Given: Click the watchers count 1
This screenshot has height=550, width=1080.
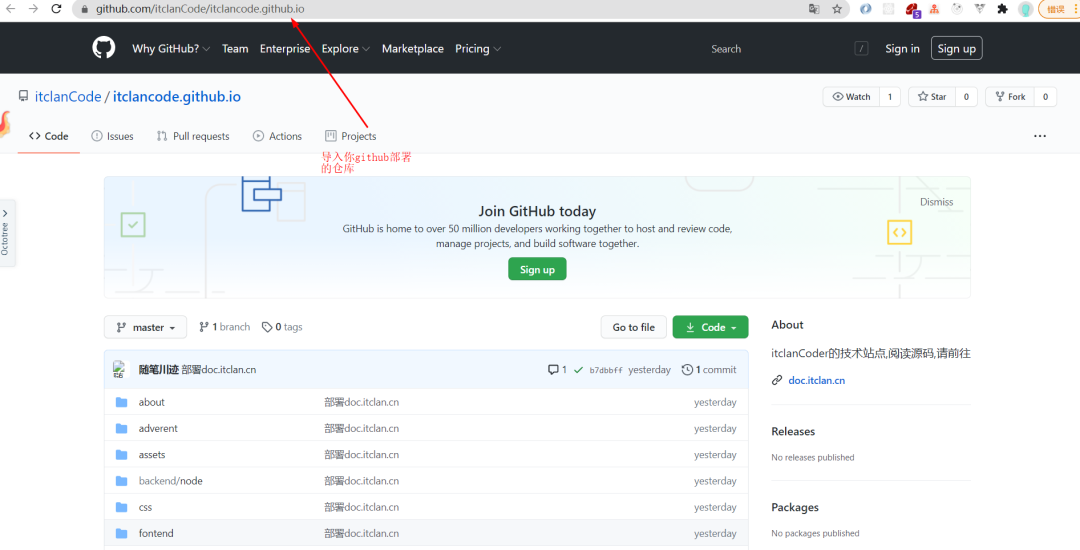Looking at the screenshot, I should pos(890,96).
